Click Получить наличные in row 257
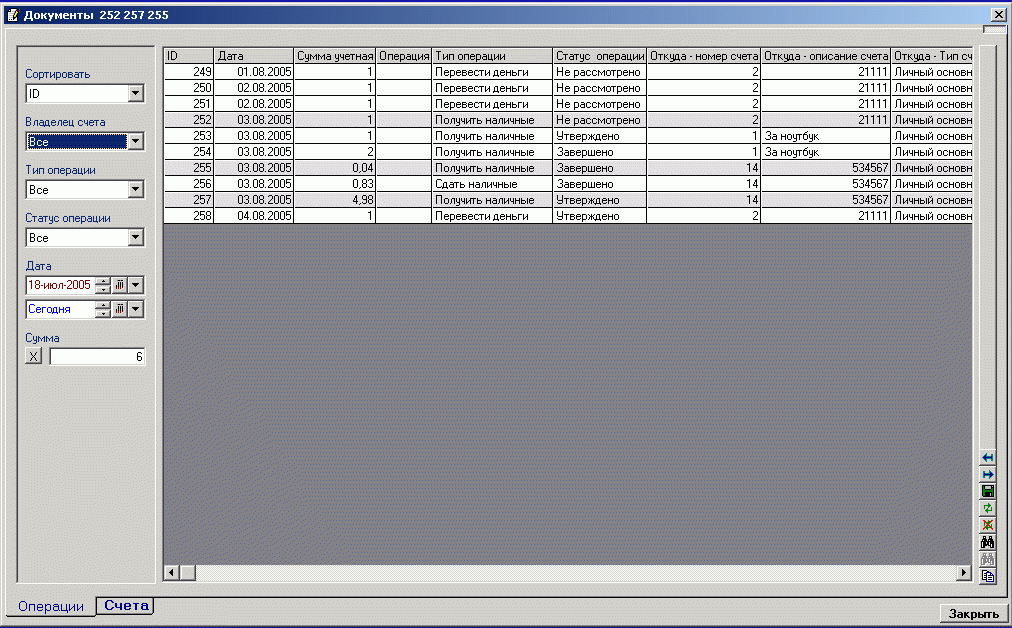The width and height of the screenshot is (1012, 628). [492, 200]
